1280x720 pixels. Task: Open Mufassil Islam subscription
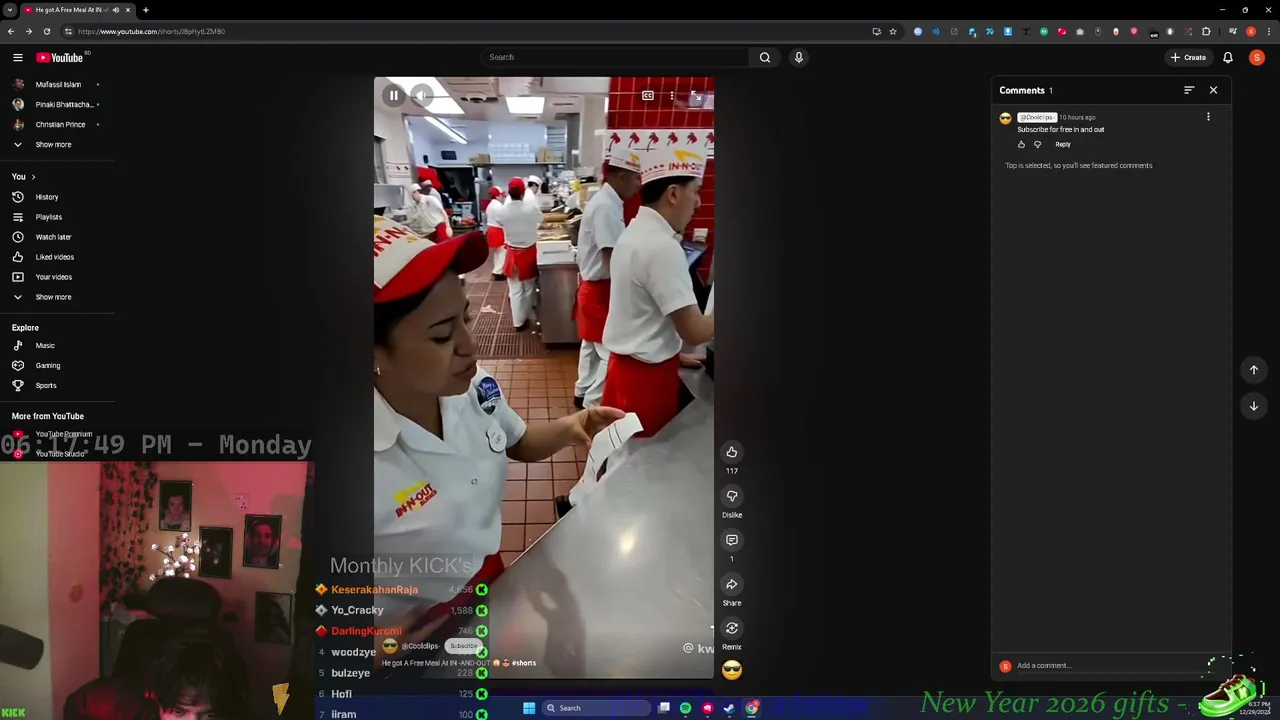56,84
